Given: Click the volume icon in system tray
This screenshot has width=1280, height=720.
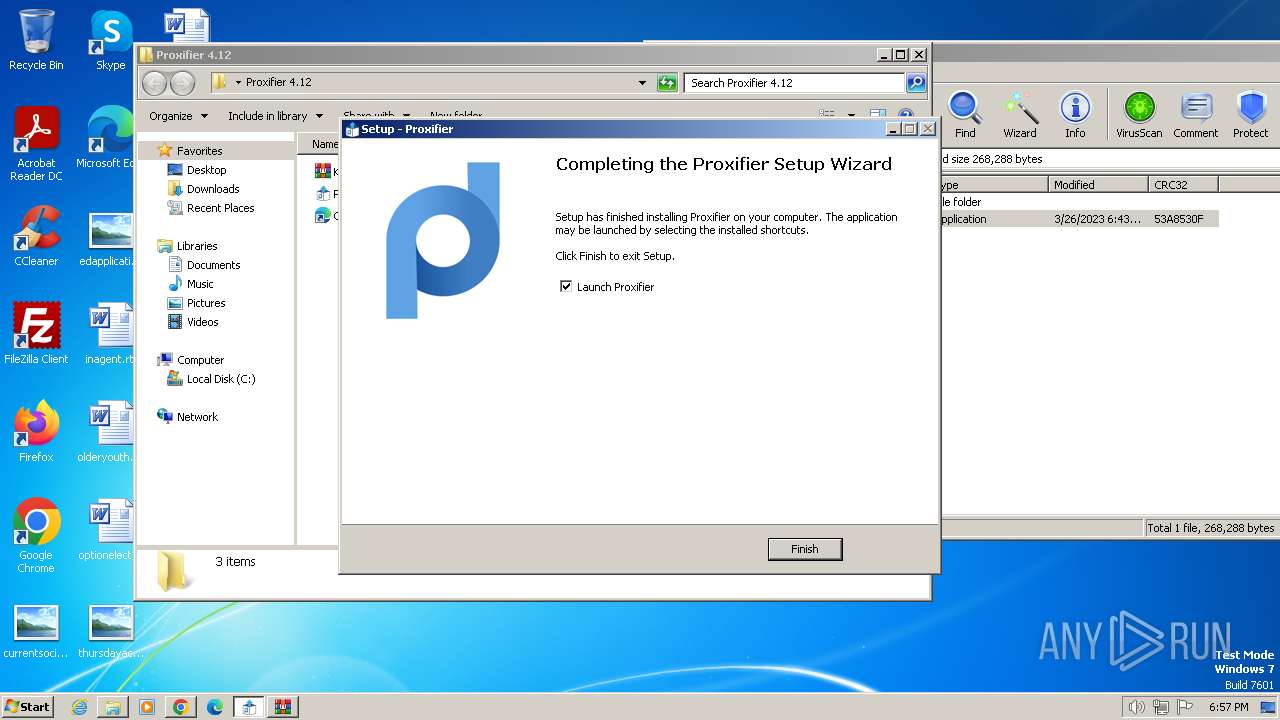Looking at the screenshot, I should tap(1136, 707).
